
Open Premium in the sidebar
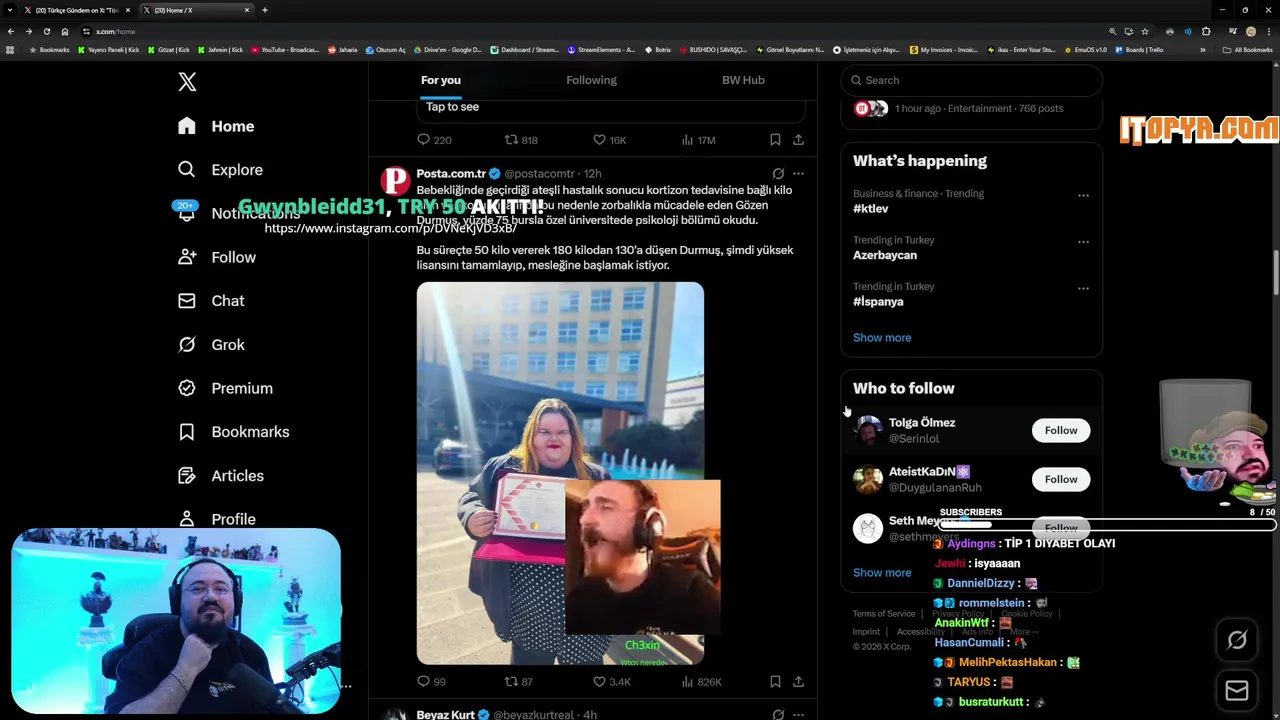point(225,388)
